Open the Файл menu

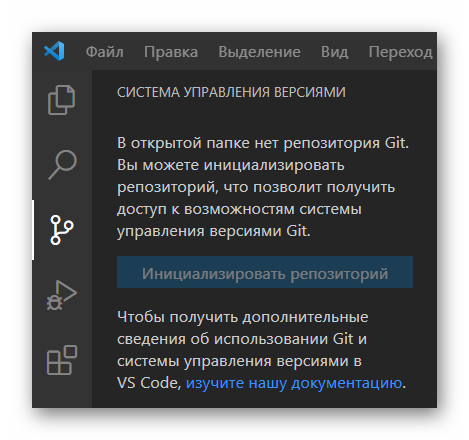coord(104,52)
